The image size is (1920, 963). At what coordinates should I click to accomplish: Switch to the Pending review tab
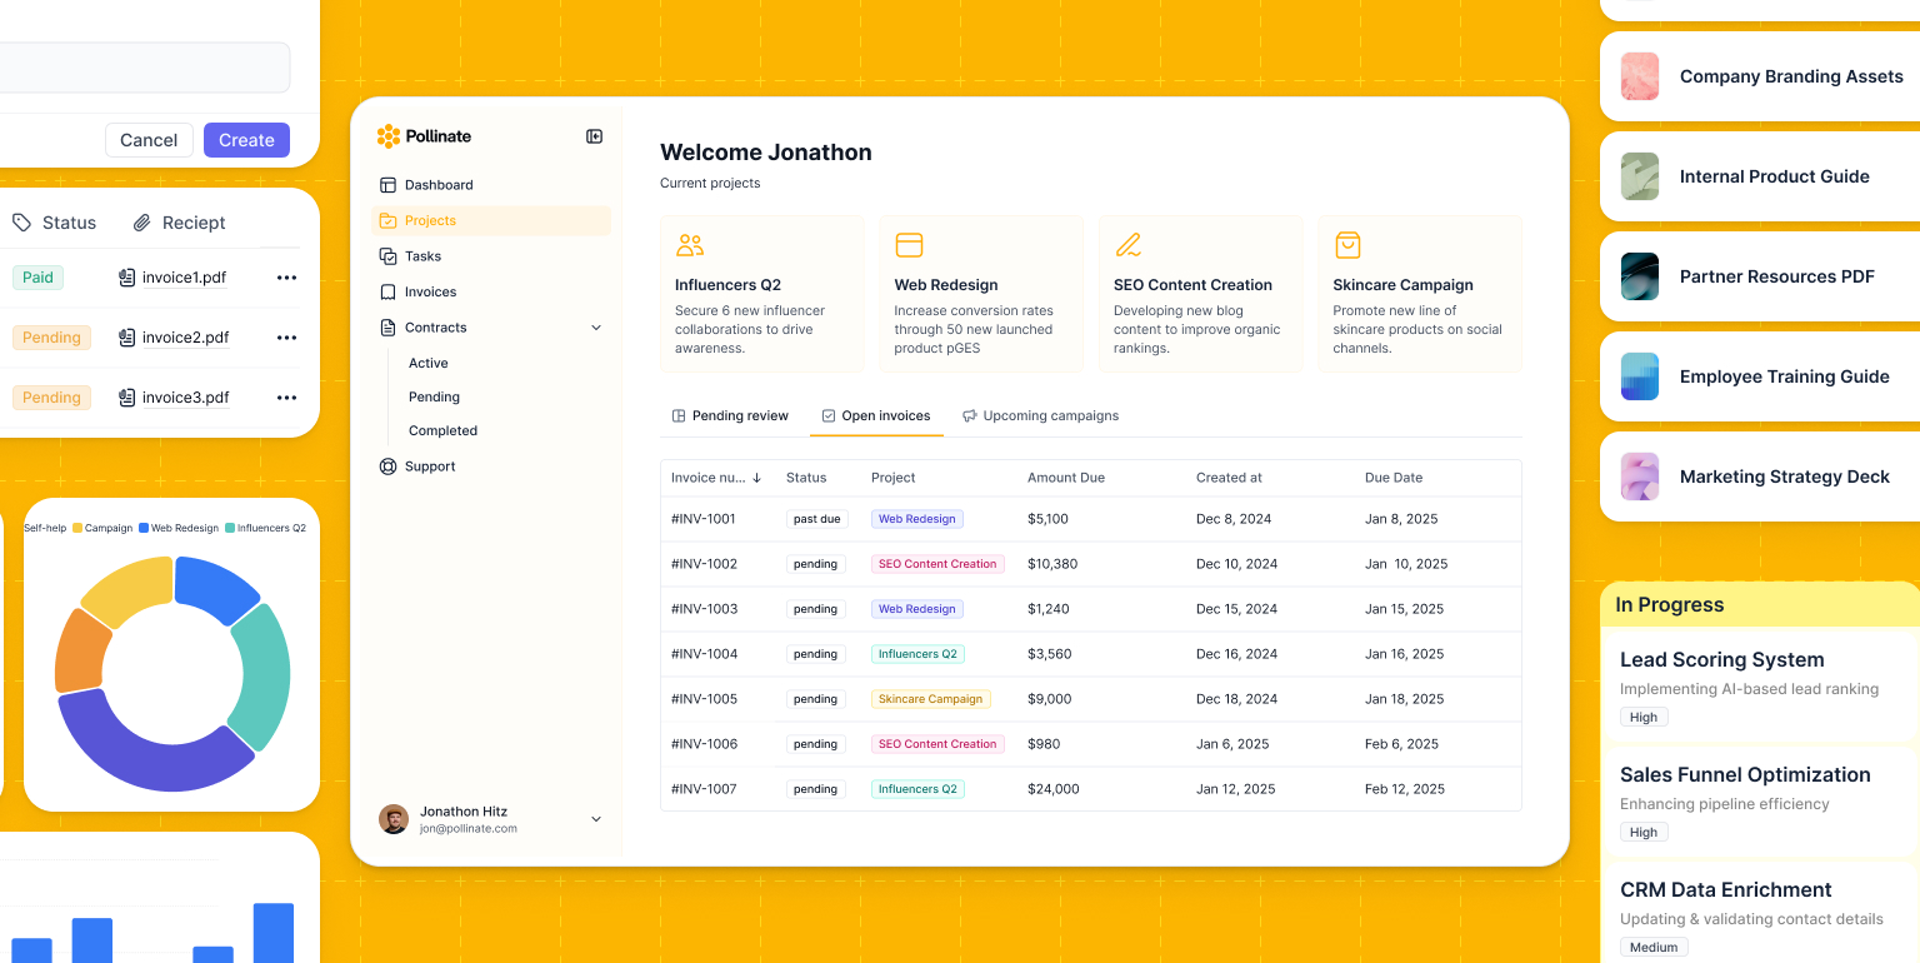coord(730,416)
